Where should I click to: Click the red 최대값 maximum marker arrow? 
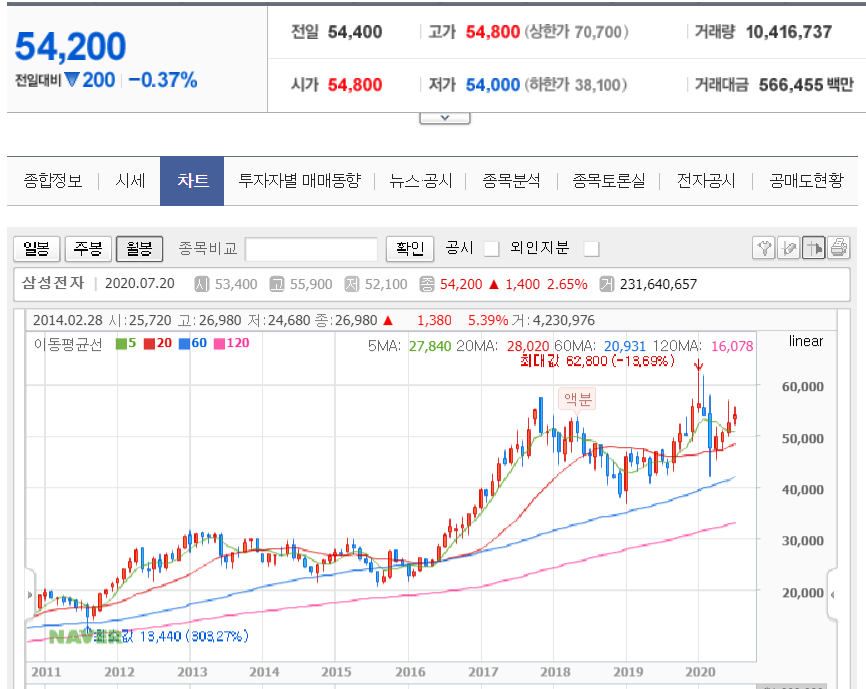(698, 365)
